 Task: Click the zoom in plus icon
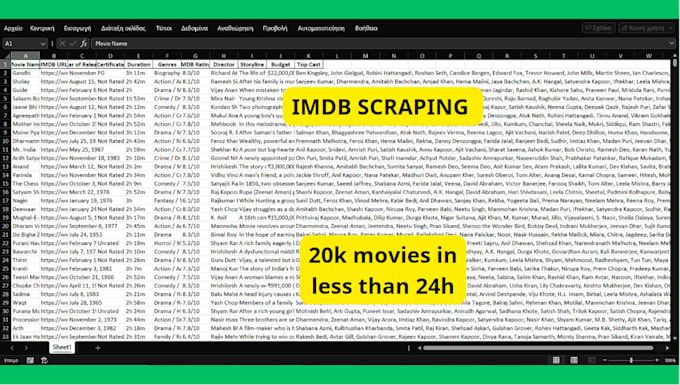pyautogui.click(x=657, y=360)
